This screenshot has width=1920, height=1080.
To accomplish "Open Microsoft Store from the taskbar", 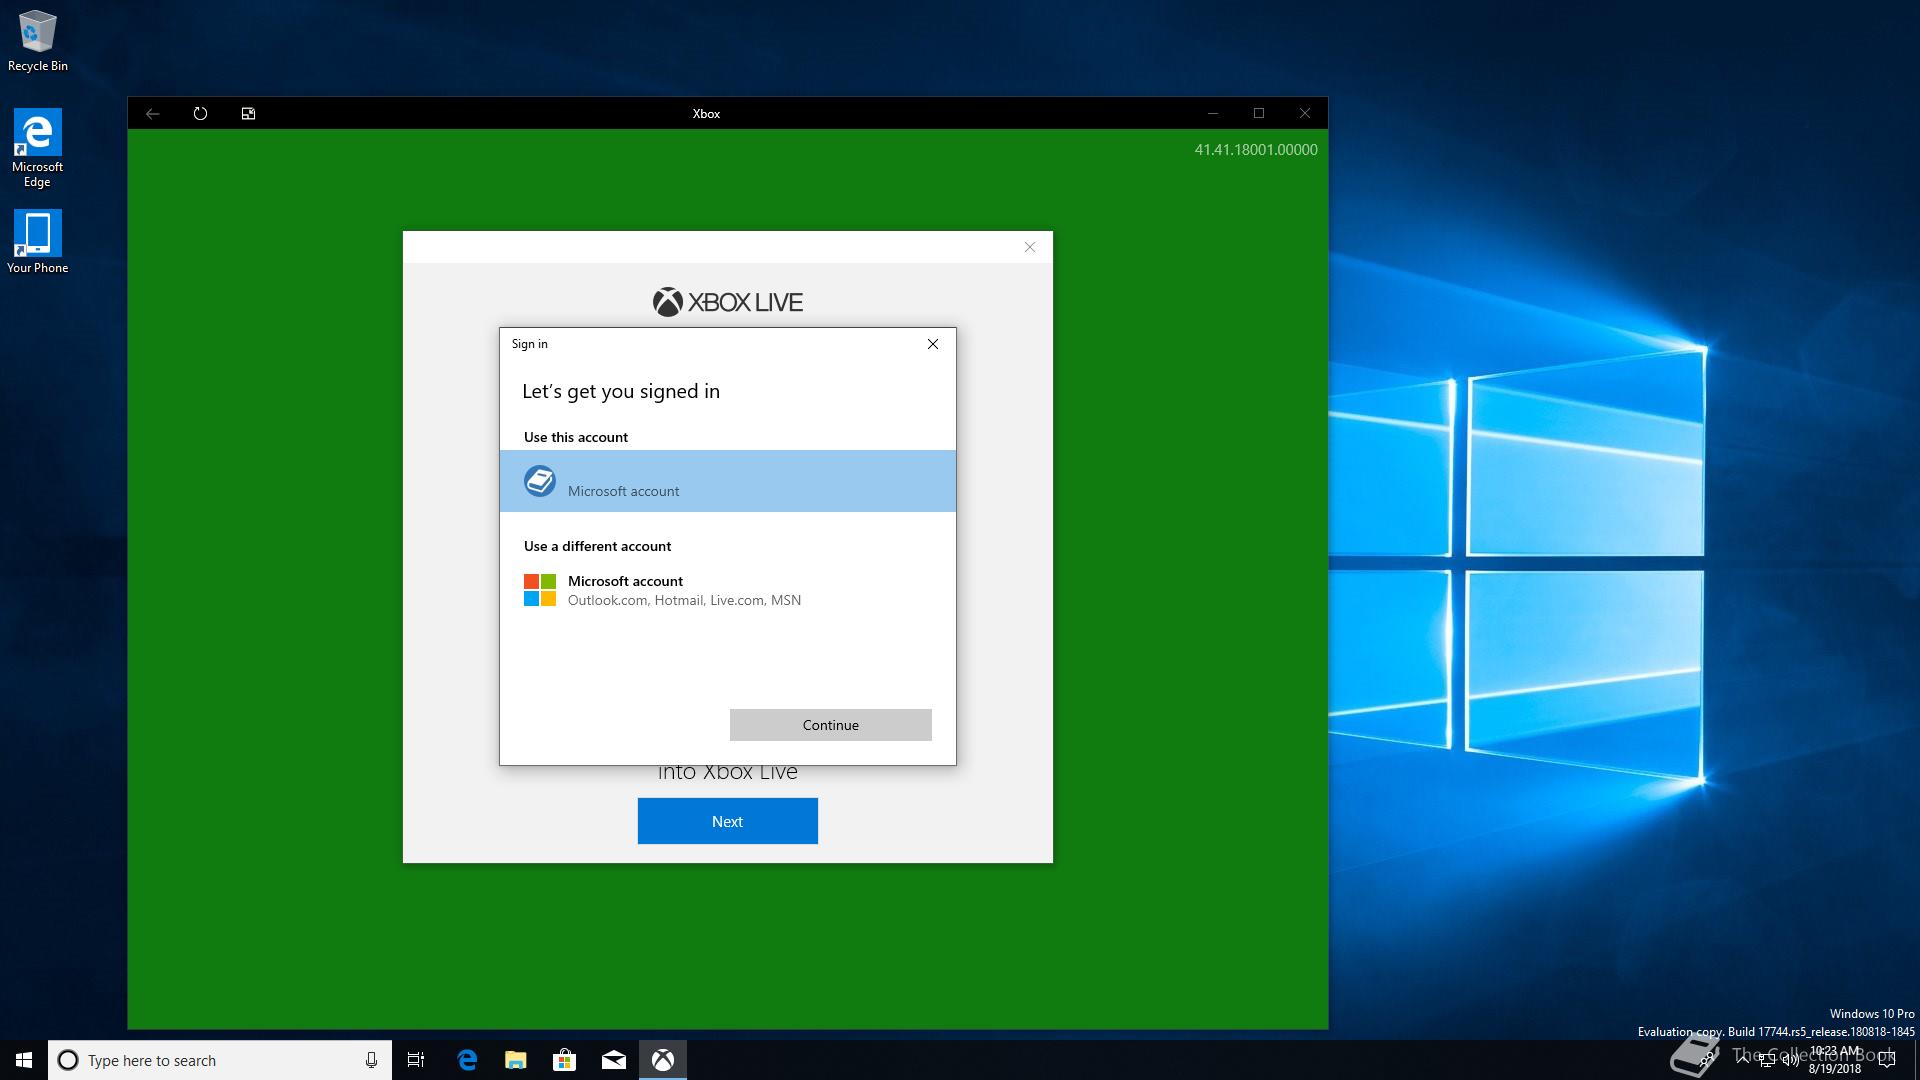I will point(565,1060).
